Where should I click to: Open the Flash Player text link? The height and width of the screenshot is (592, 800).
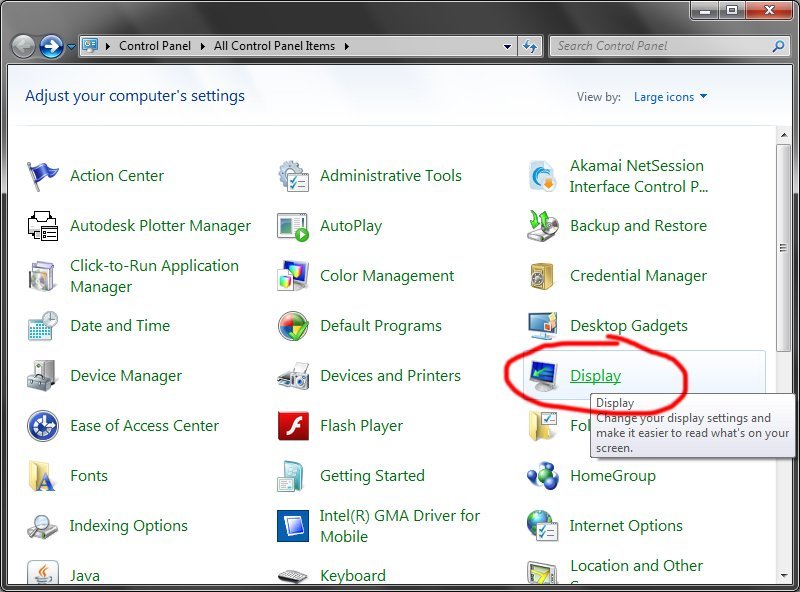[x=361, y=426]
